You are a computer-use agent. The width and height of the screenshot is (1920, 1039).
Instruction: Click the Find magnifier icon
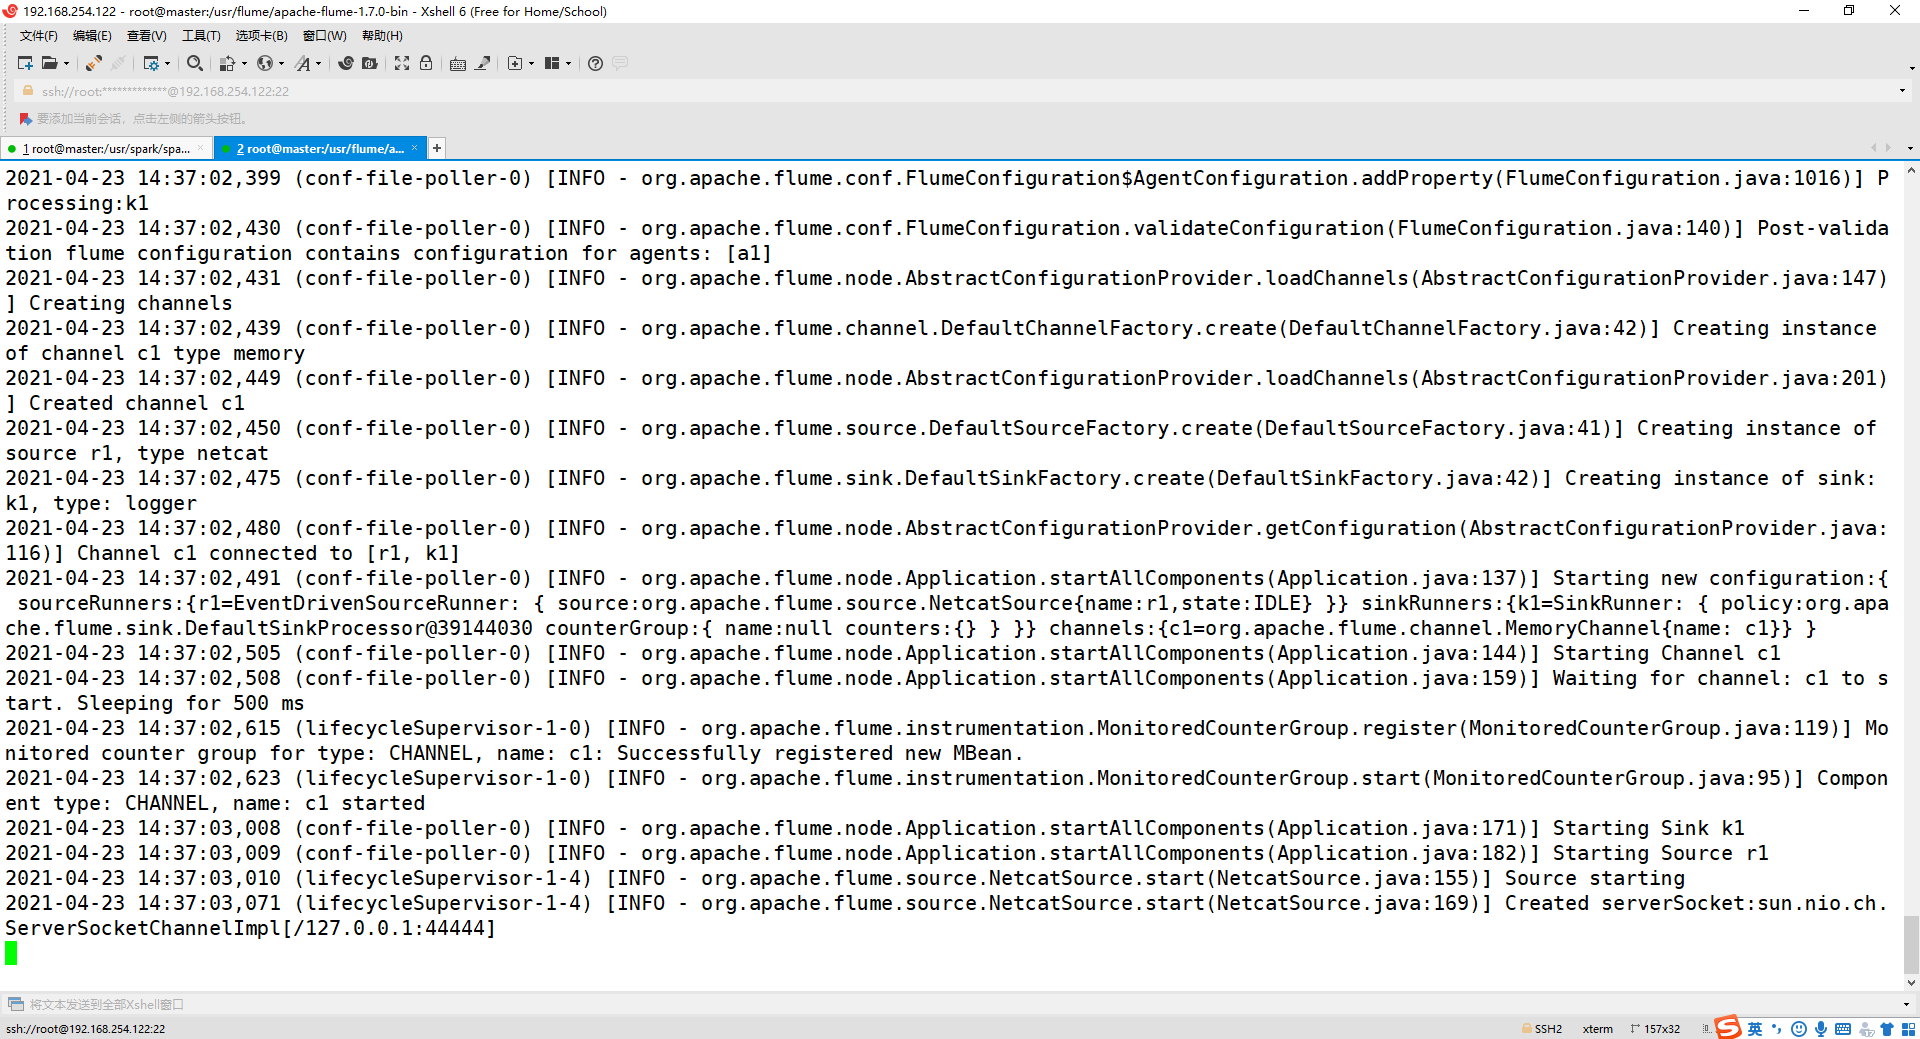point(195,63)
